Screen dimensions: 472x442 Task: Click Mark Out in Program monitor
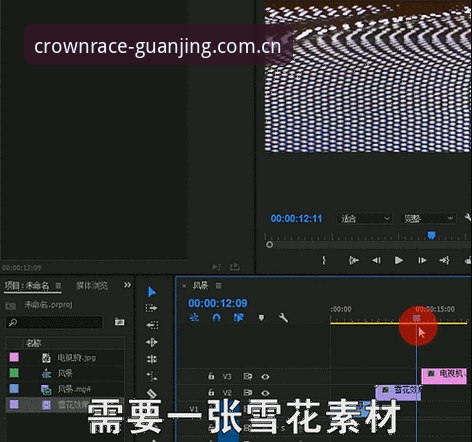click(x=324, y=260)
